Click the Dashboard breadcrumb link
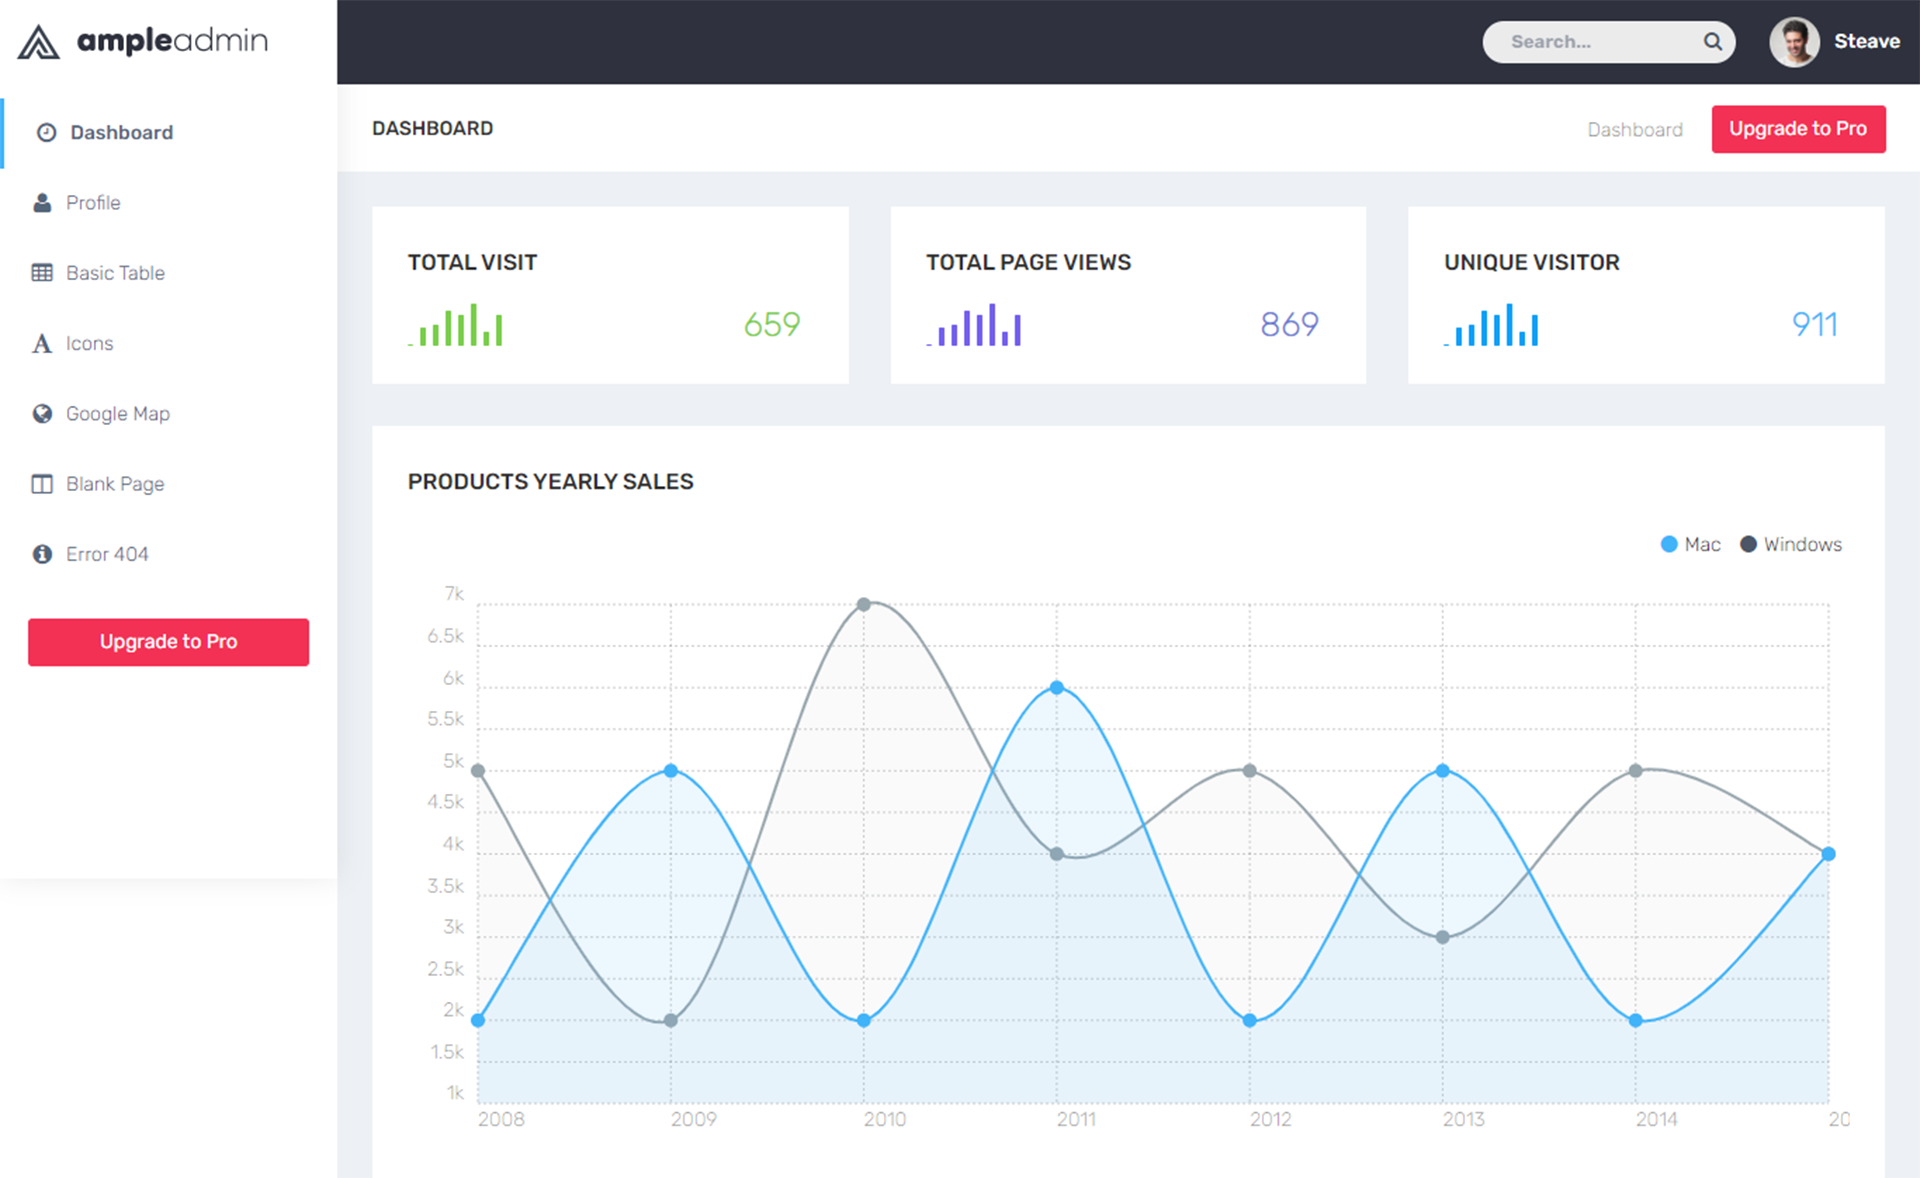 pyautogui.click(x=1634, y=130)
